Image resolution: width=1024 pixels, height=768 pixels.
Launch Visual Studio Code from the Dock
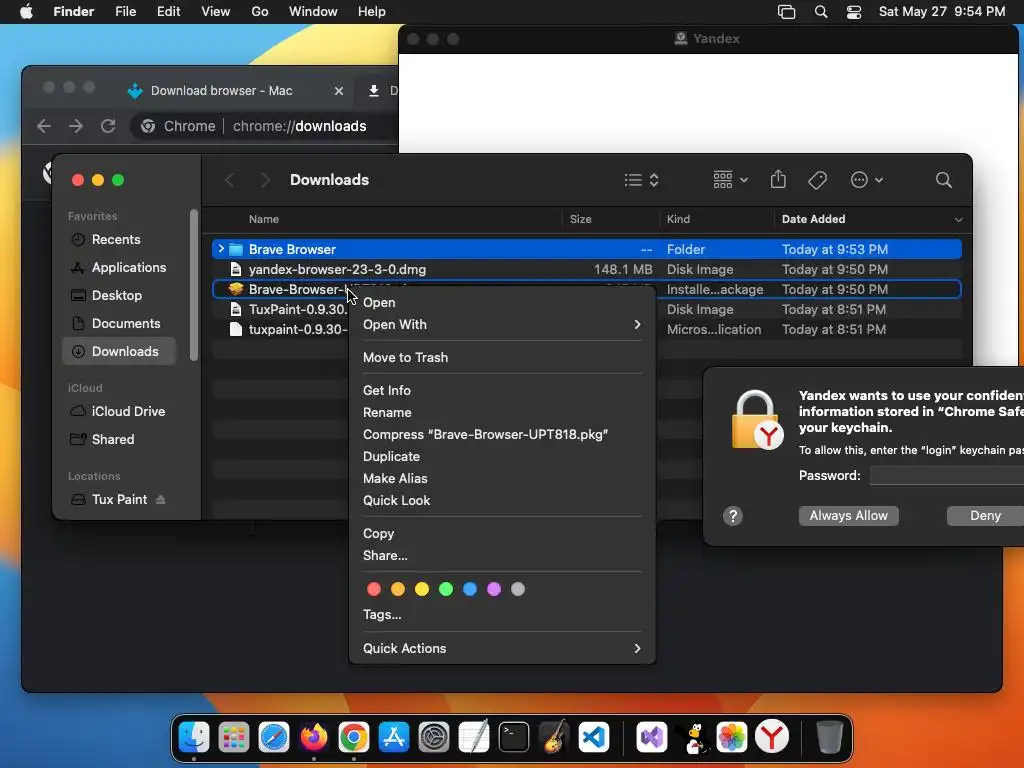(x=594, y=737)
